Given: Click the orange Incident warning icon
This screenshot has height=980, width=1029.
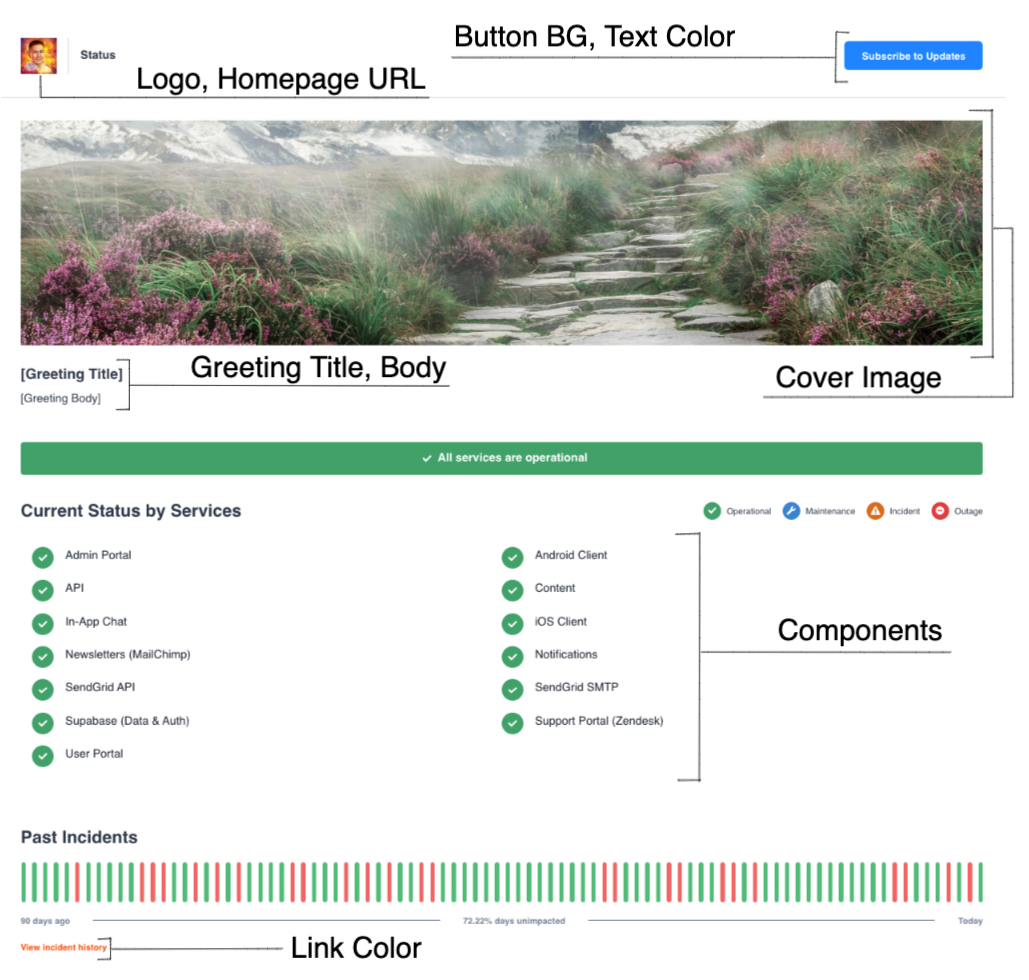Looking at the screenshot, I should point(875,511).
